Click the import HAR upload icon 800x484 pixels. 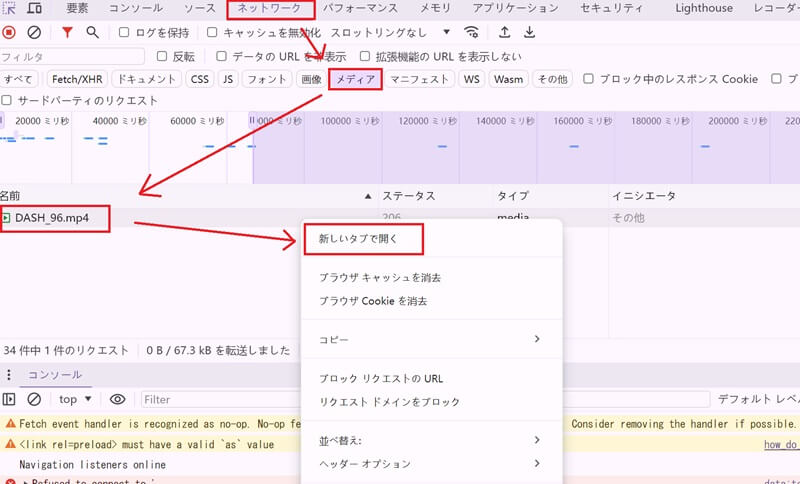pos(504,33)
